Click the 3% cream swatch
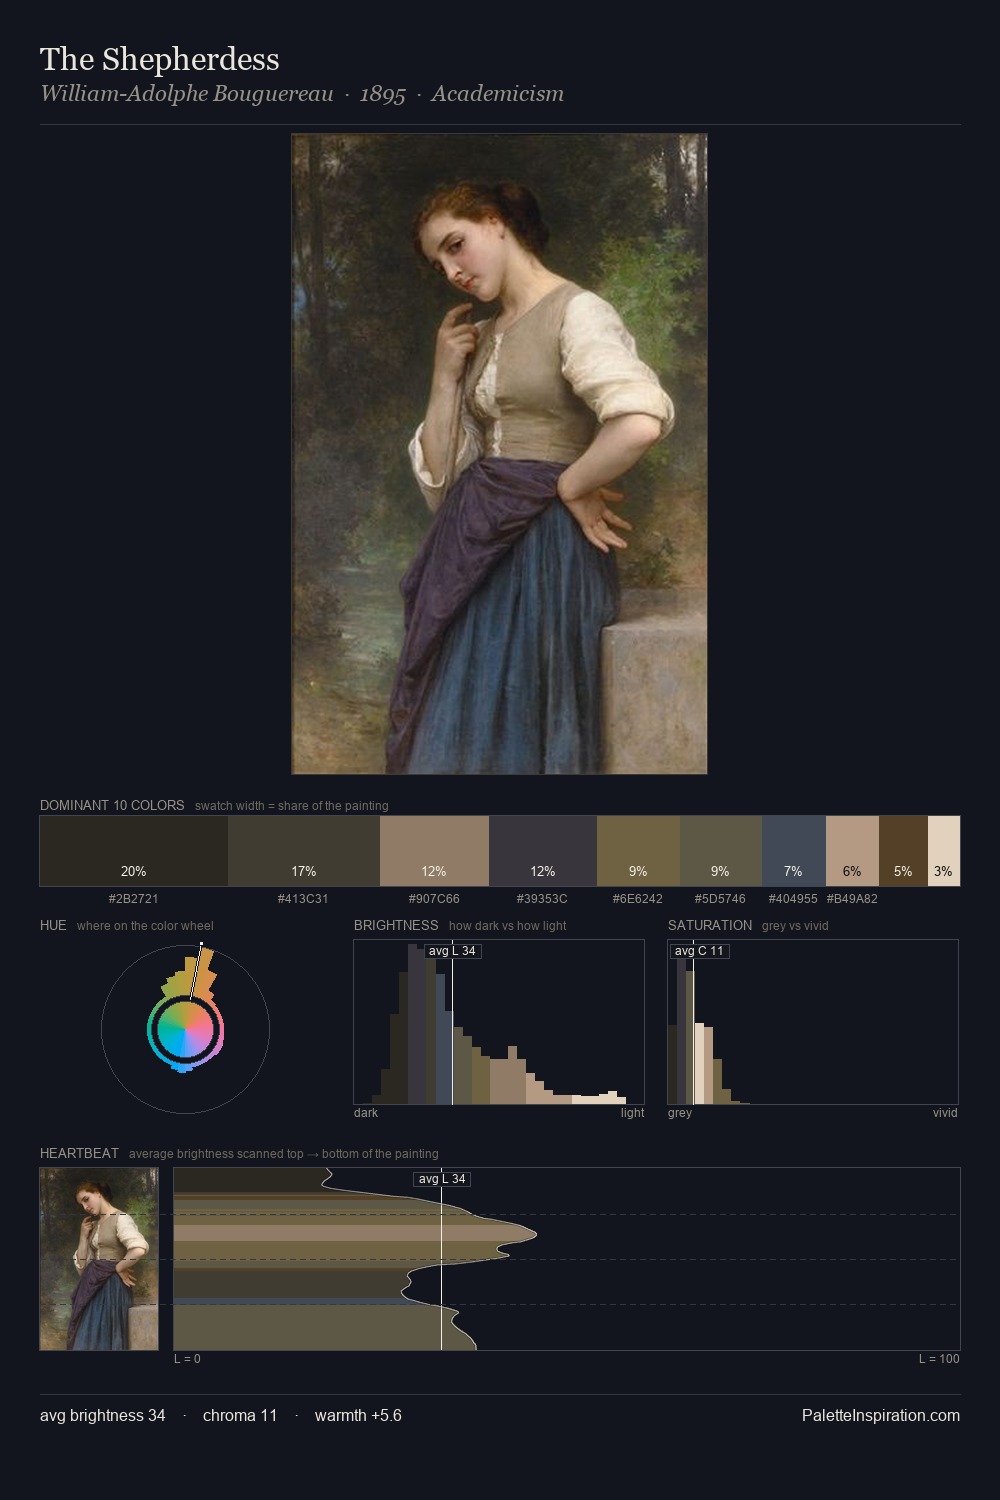This screenshot has height=1500, width=1000. (x=944, y=851)
